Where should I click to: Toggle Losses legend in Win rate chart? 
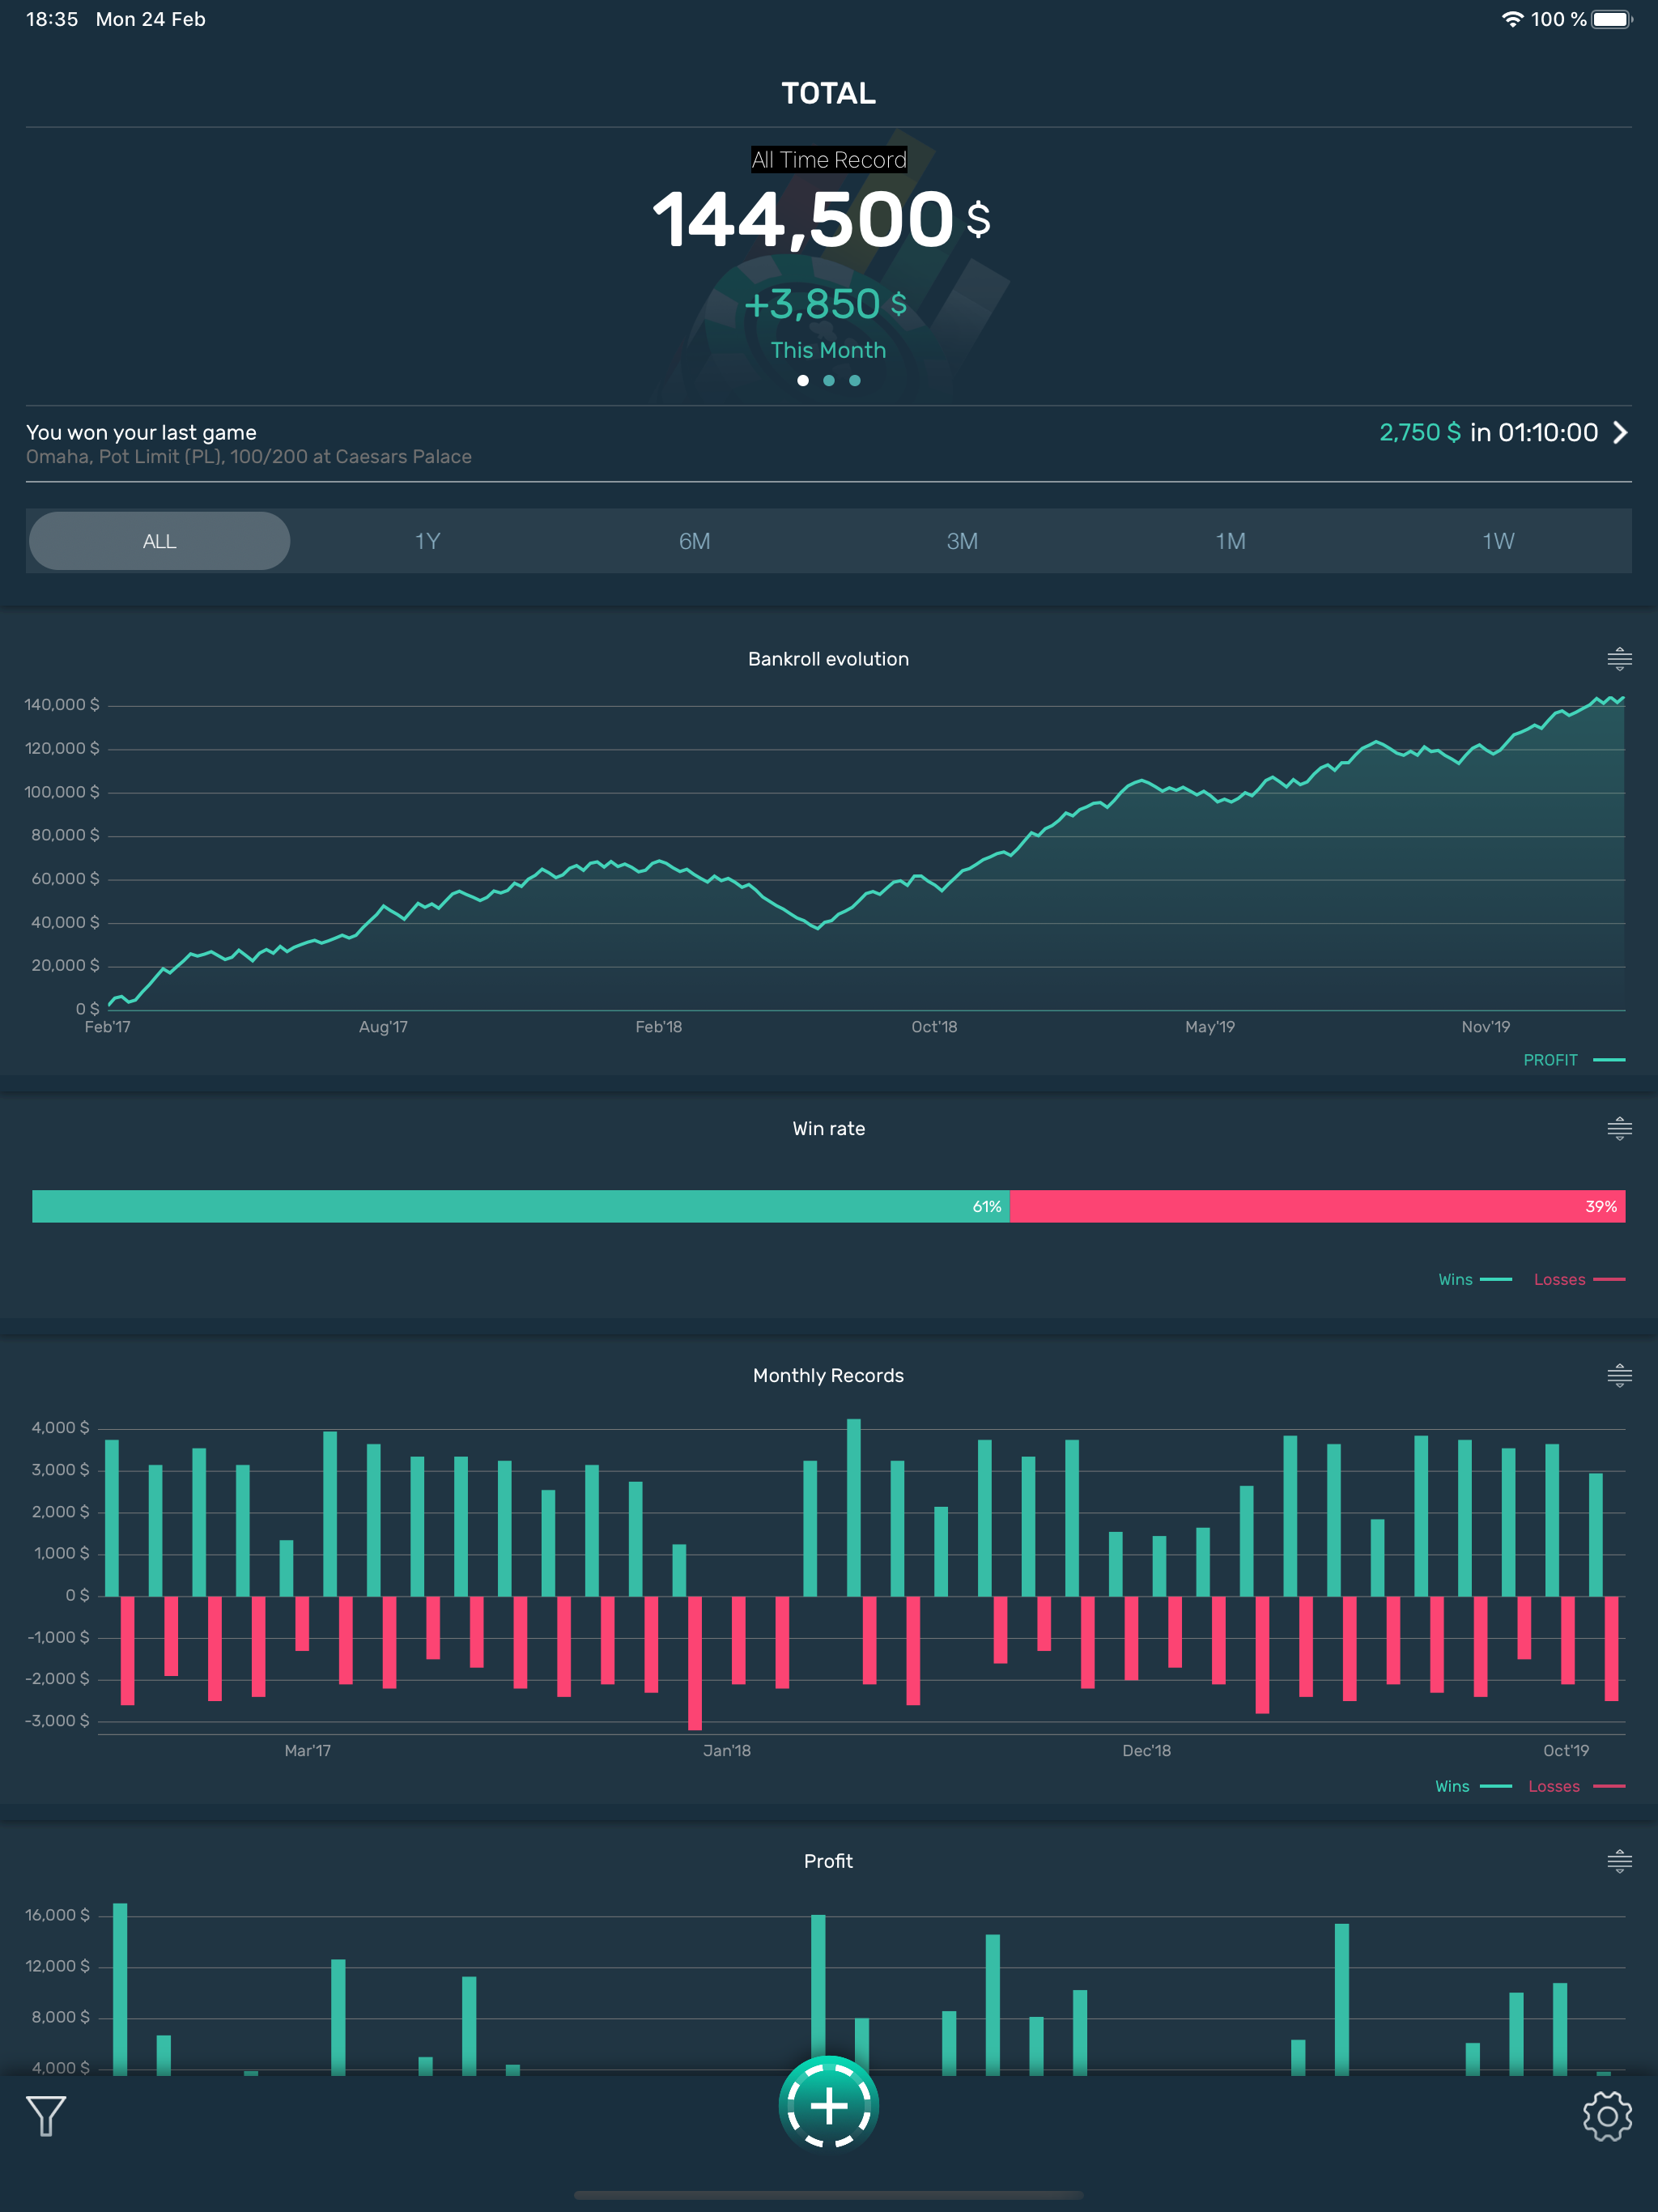[1579, 1280]
